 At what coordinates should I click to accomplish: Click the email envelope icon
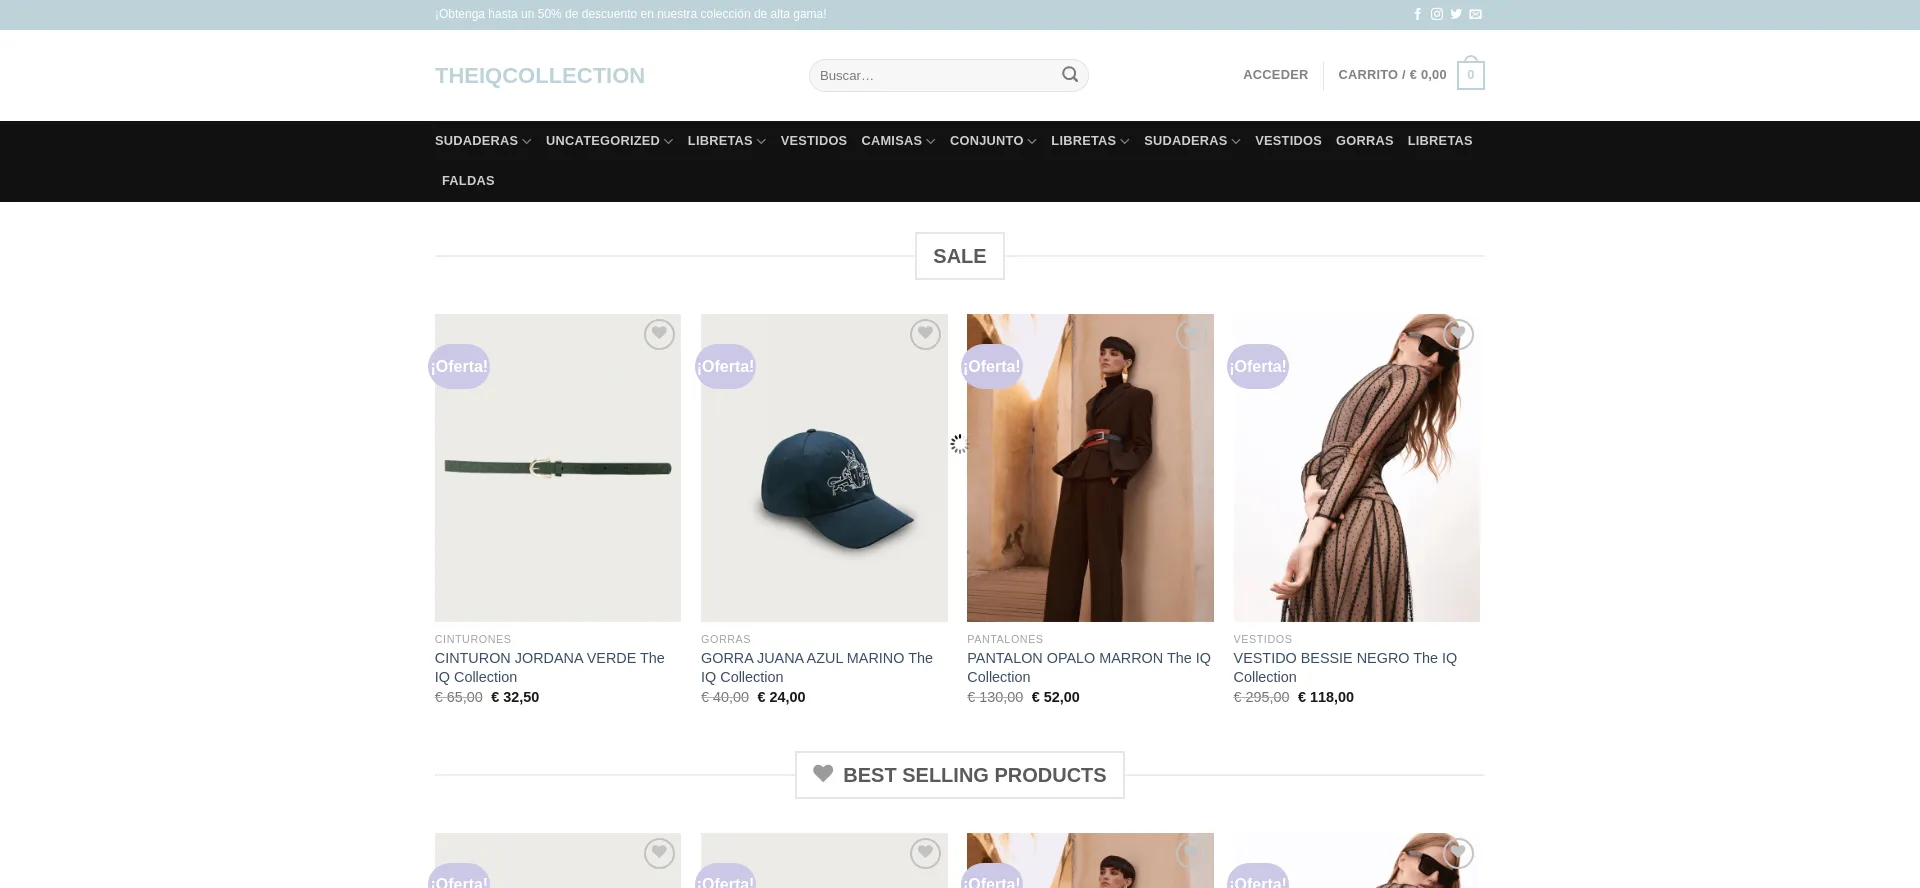click(1475, 14)
